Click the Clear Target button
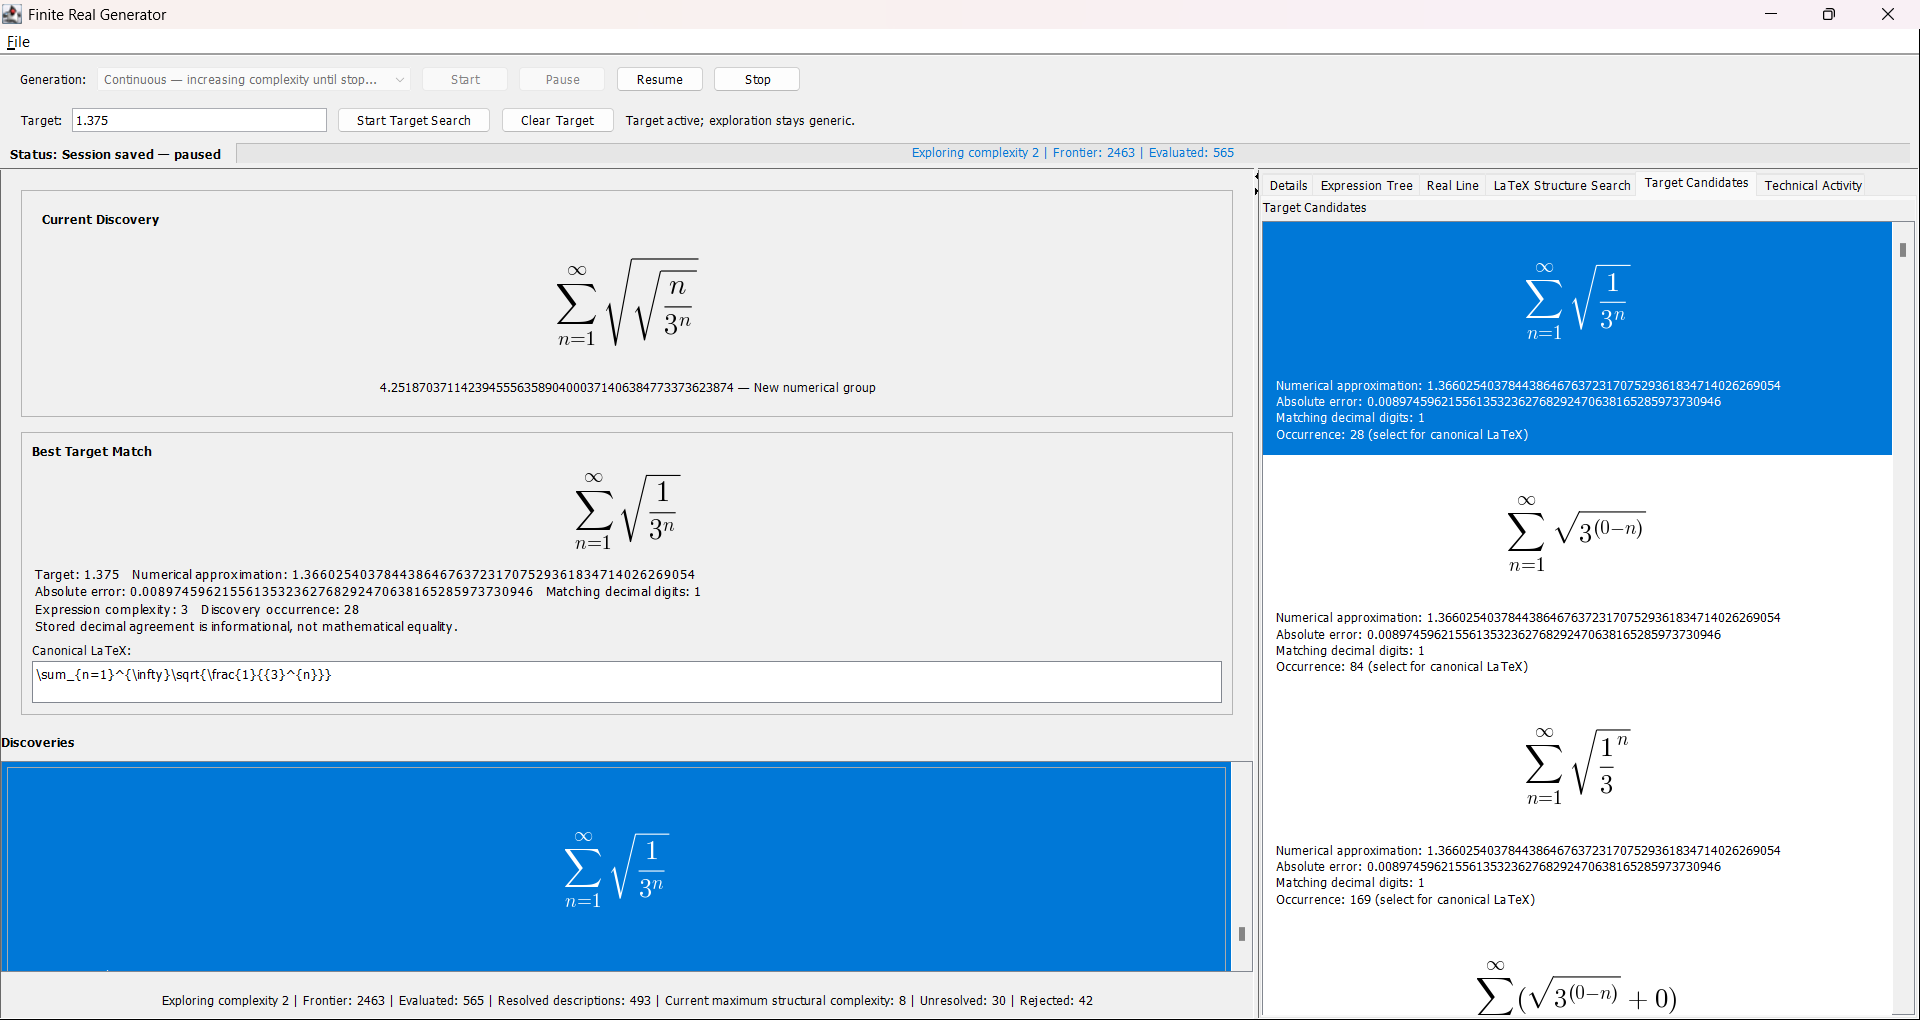The image size is (1920, 1020). pyautogui.click(x=557, y=120)
